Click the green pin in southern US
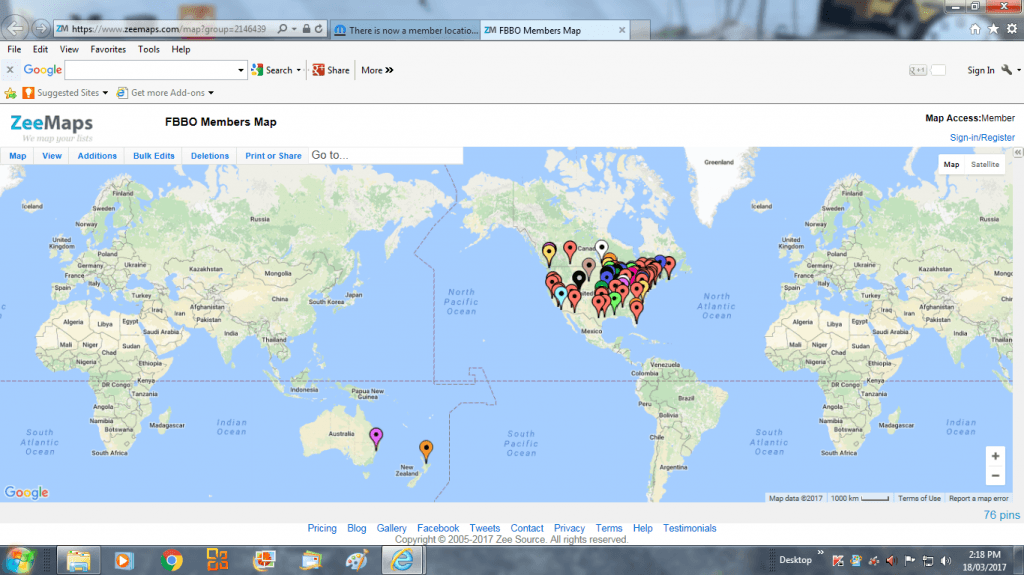The width and height of the screenshot is (1024, 575). click(x=615, y=301)
